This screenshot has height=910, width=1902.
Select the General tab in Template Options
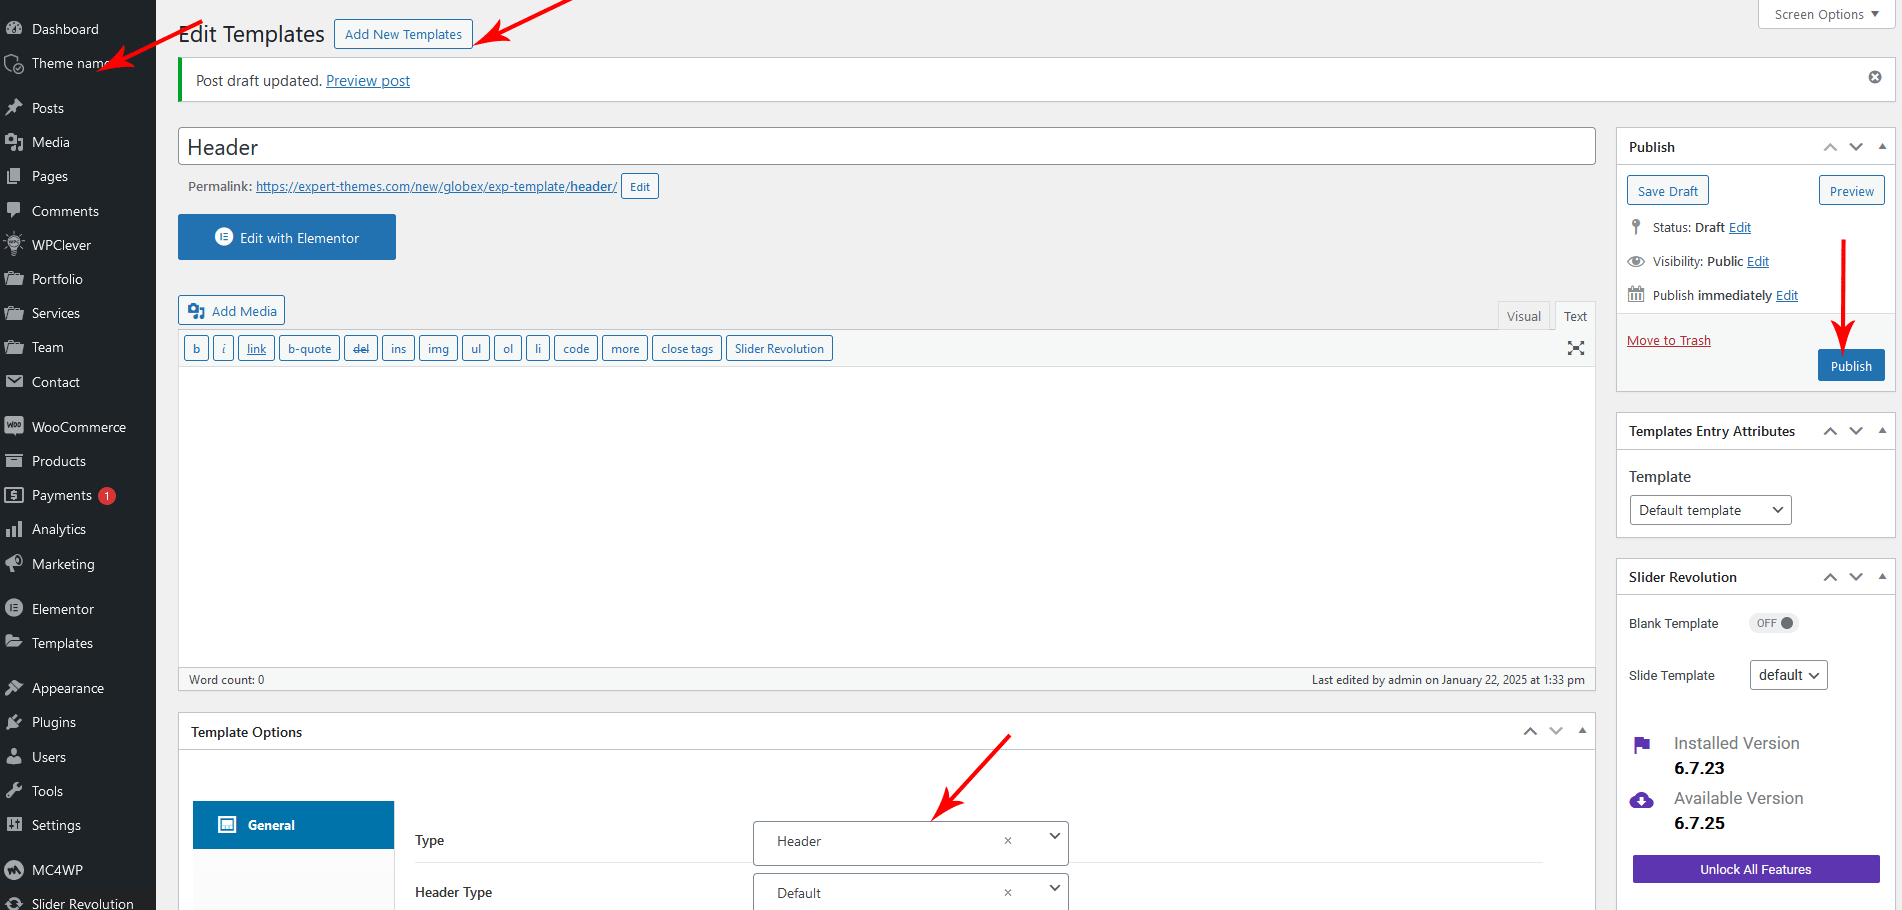(293, 825)
